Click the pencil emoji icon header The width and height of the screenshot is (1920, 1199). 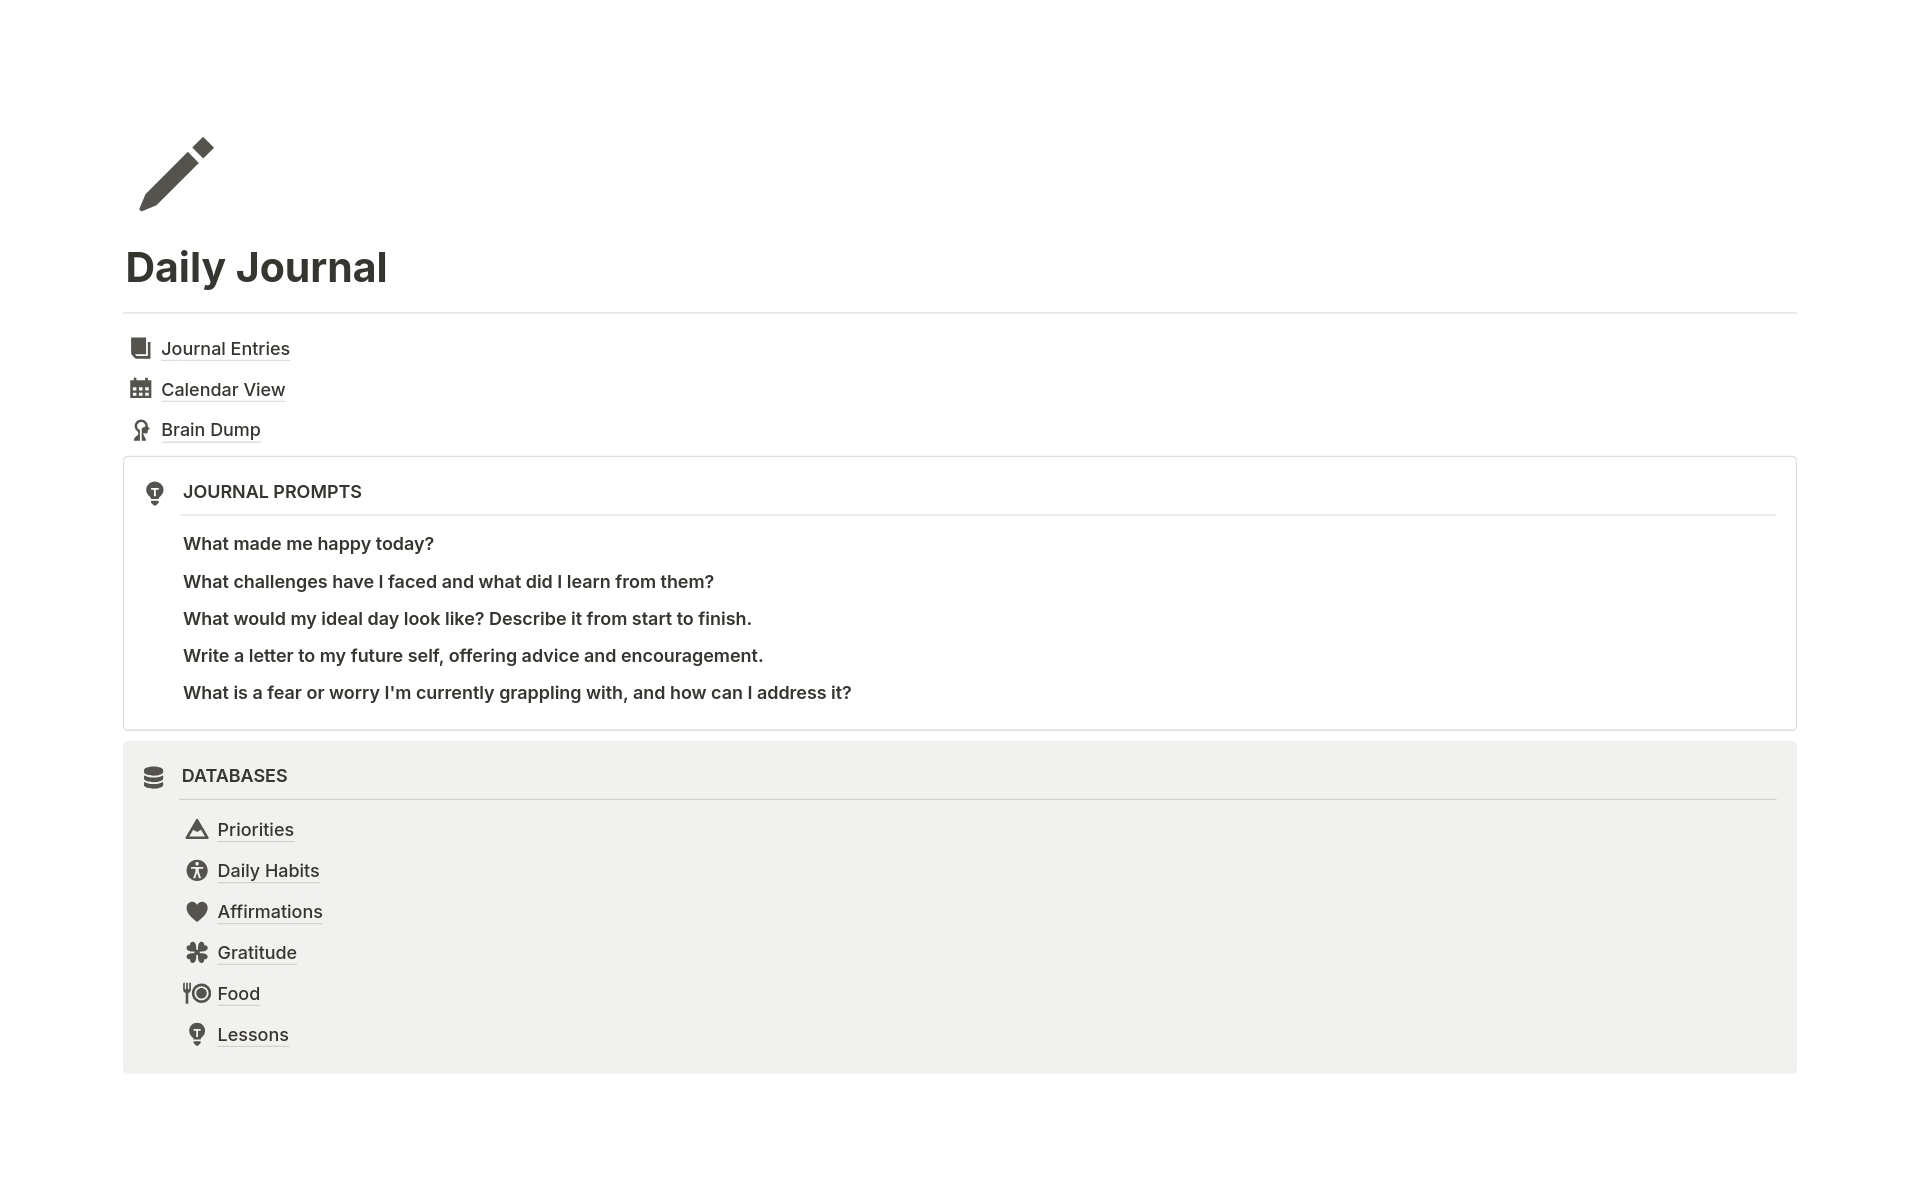(x=174, y=173)
